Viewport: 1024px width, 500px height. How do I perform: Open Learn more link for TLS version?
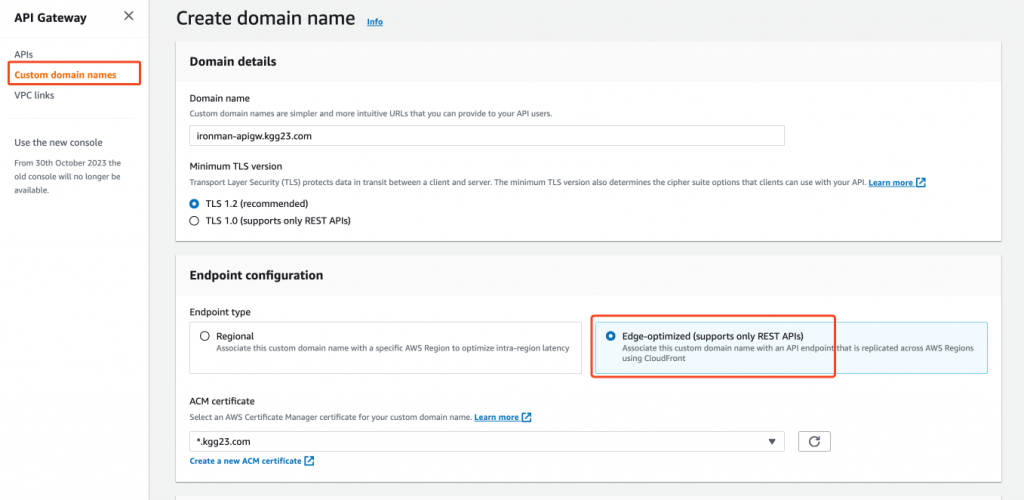891,183
